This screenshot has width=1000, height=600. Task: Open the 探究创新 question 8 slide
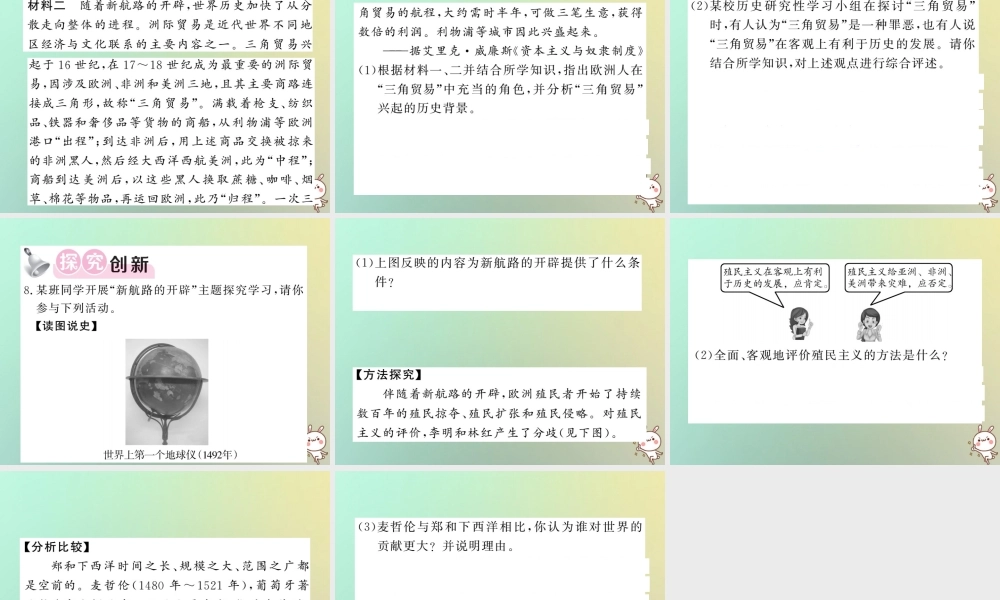(x=165, y=341)
